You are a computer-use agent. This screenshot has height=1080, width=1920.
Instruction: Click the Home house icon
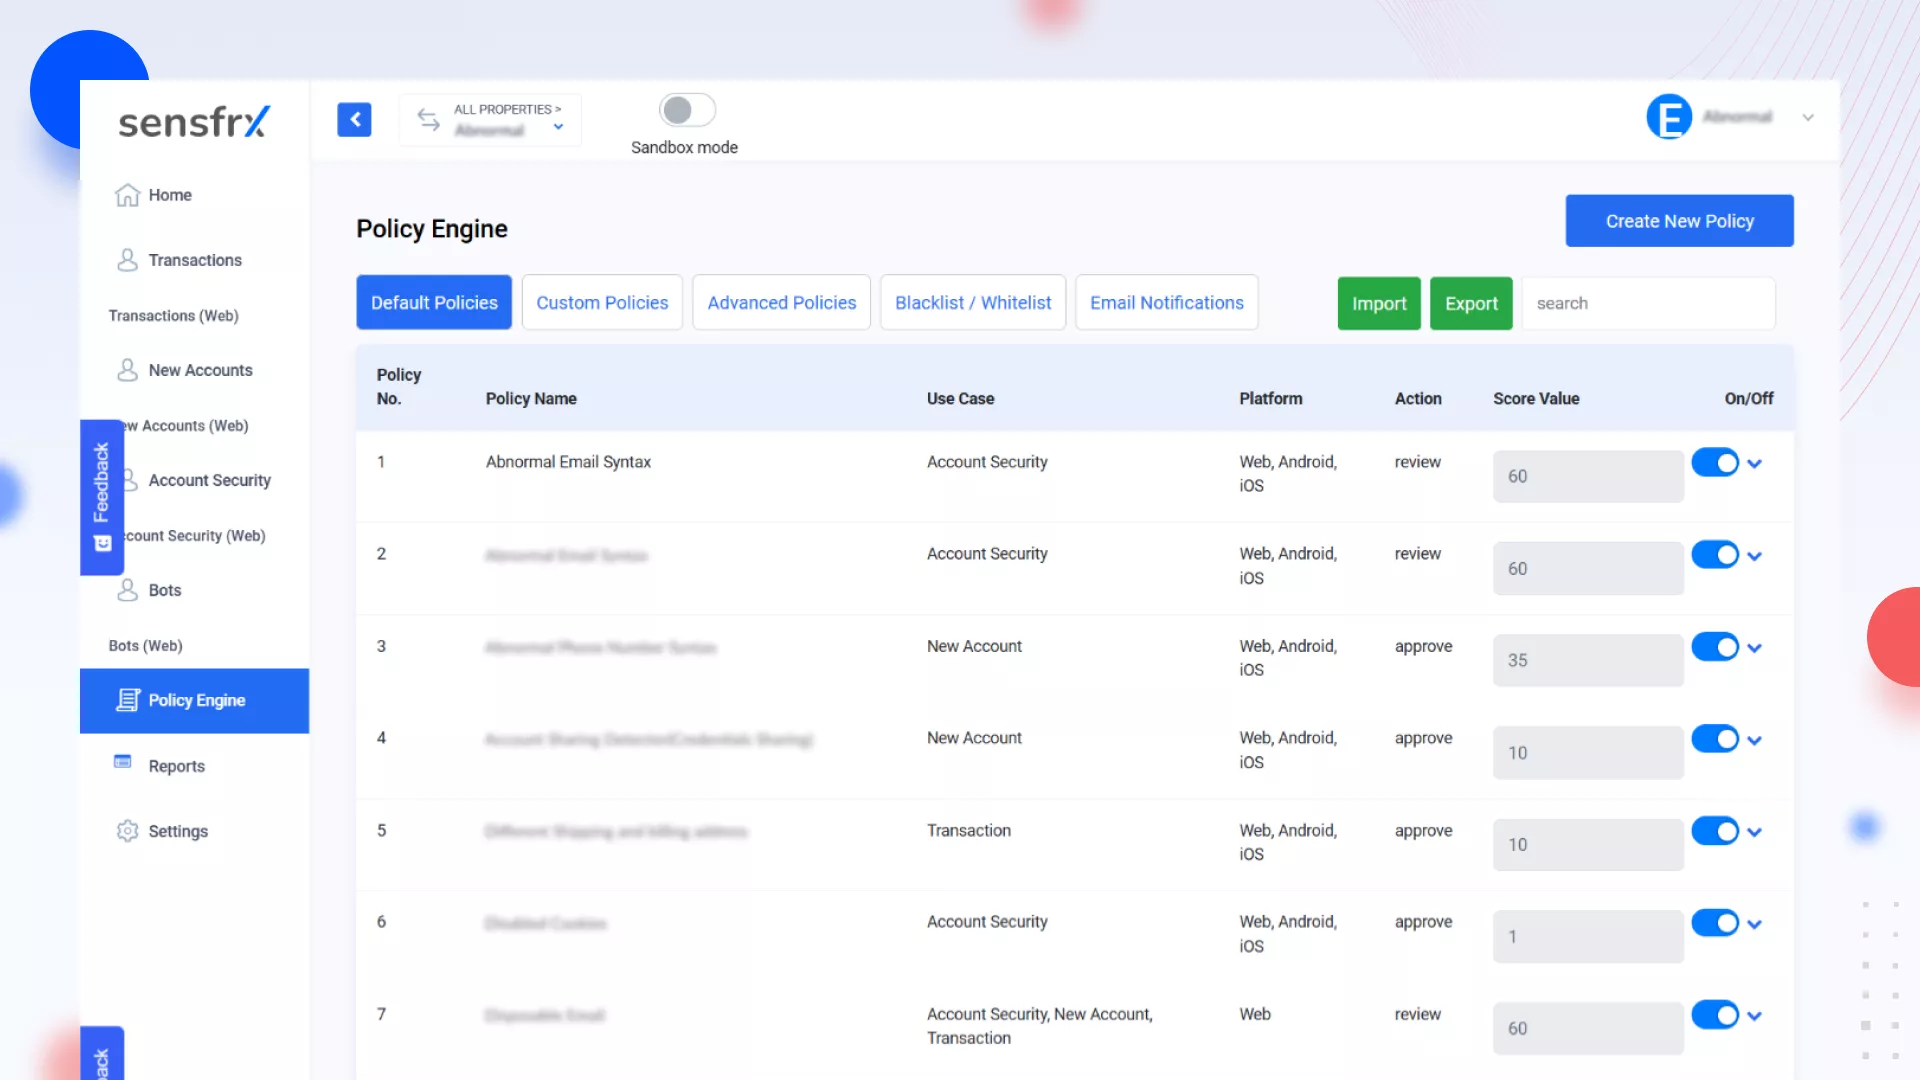click(127, 195)
